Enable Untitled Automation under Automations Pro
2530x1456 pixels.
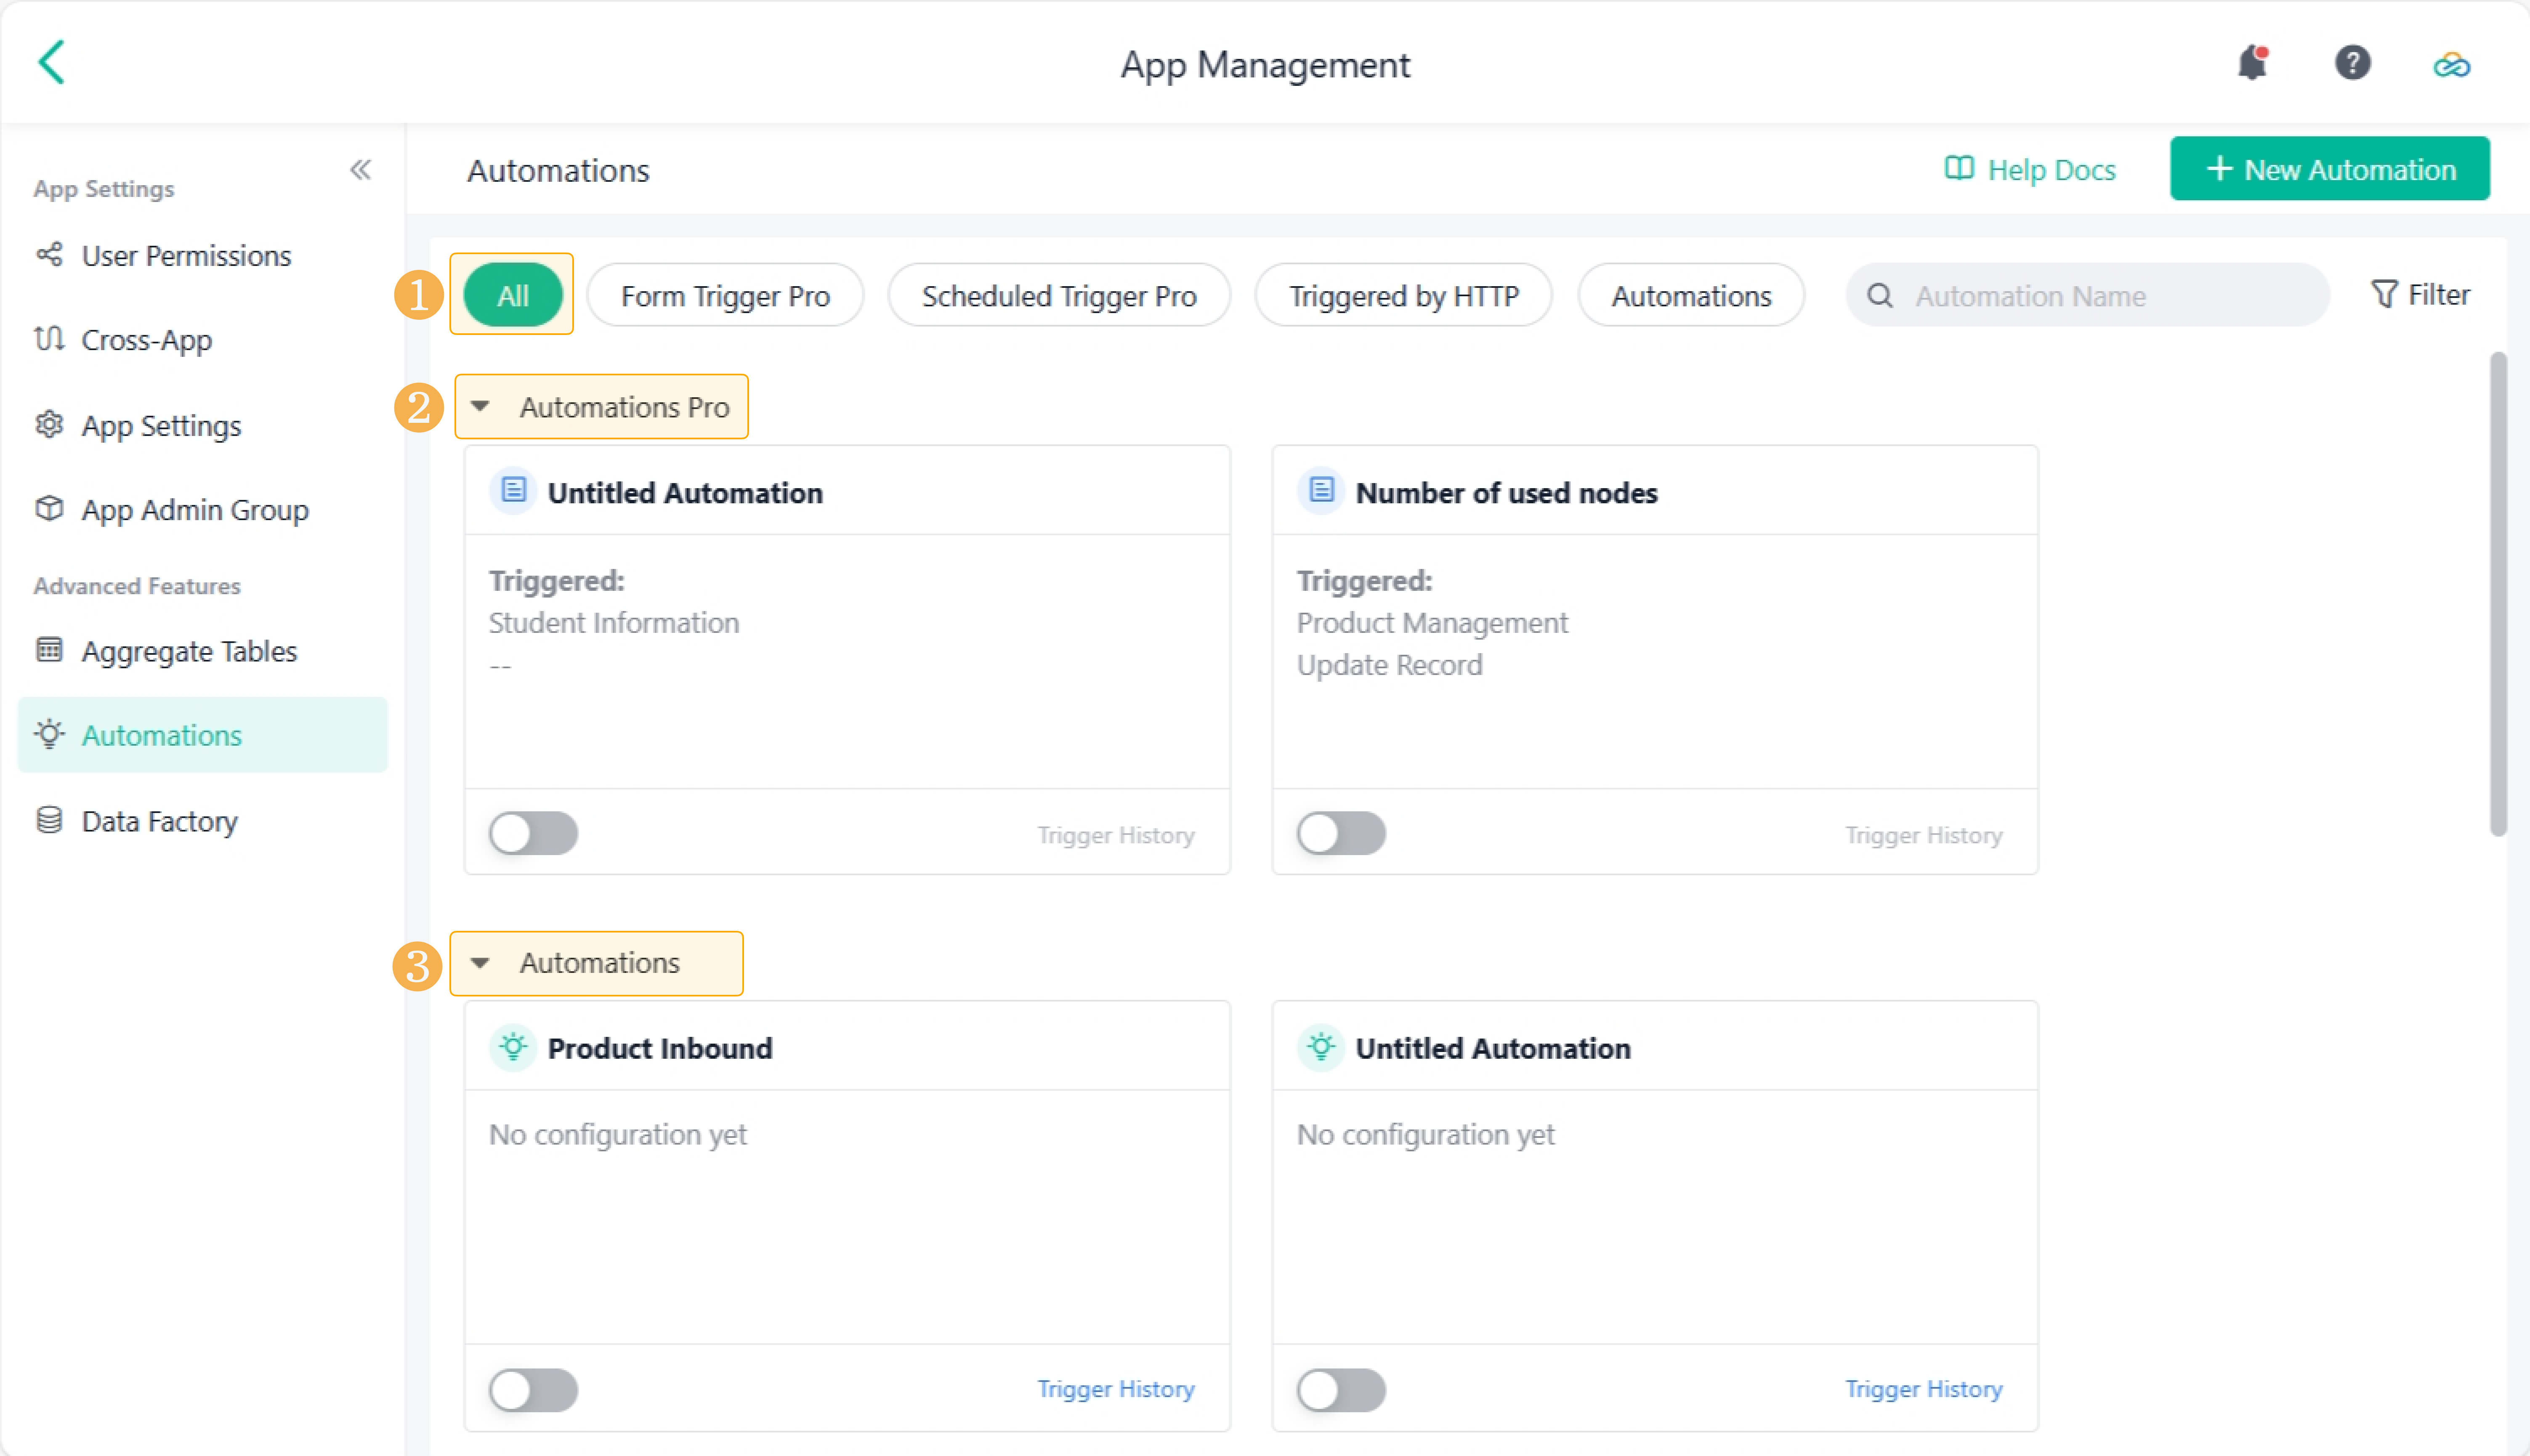coord(533,833)
